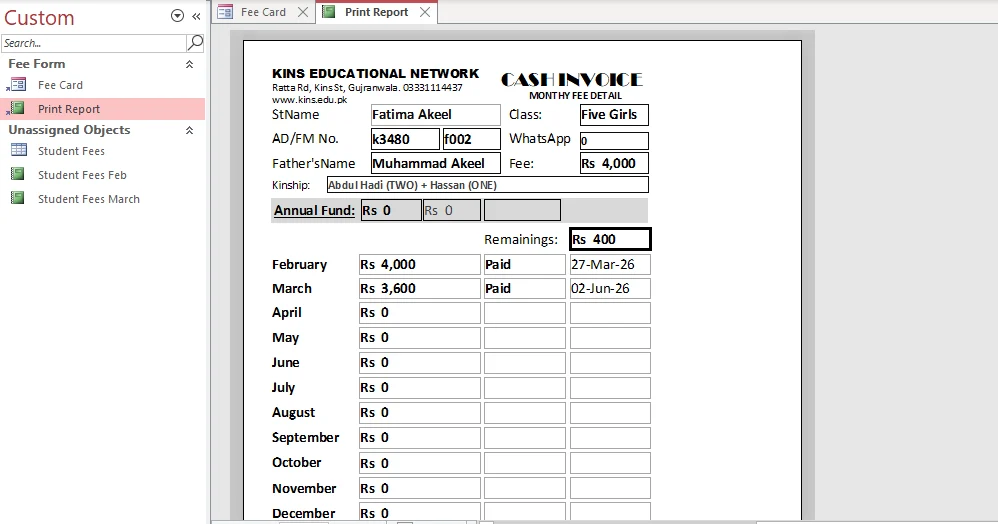Open Student Fees Feb label in navigation
This screenshot has width=998, height=524.
(82, 175)
